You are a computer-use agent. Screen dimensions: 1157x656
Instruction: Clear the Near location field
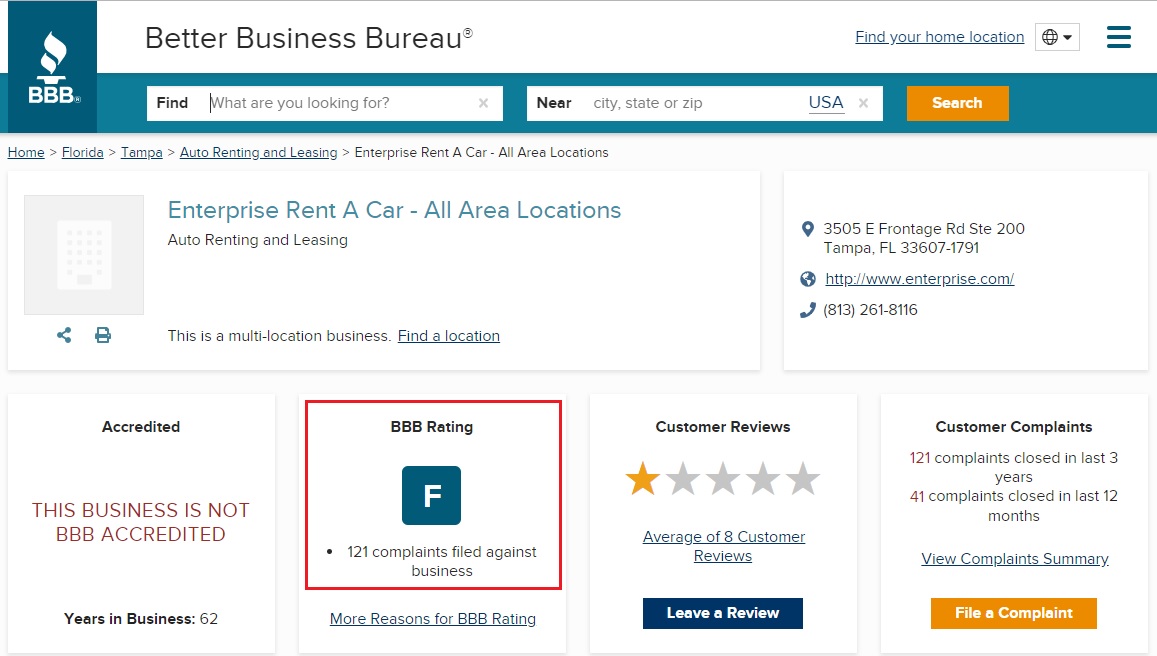(863, 103)
